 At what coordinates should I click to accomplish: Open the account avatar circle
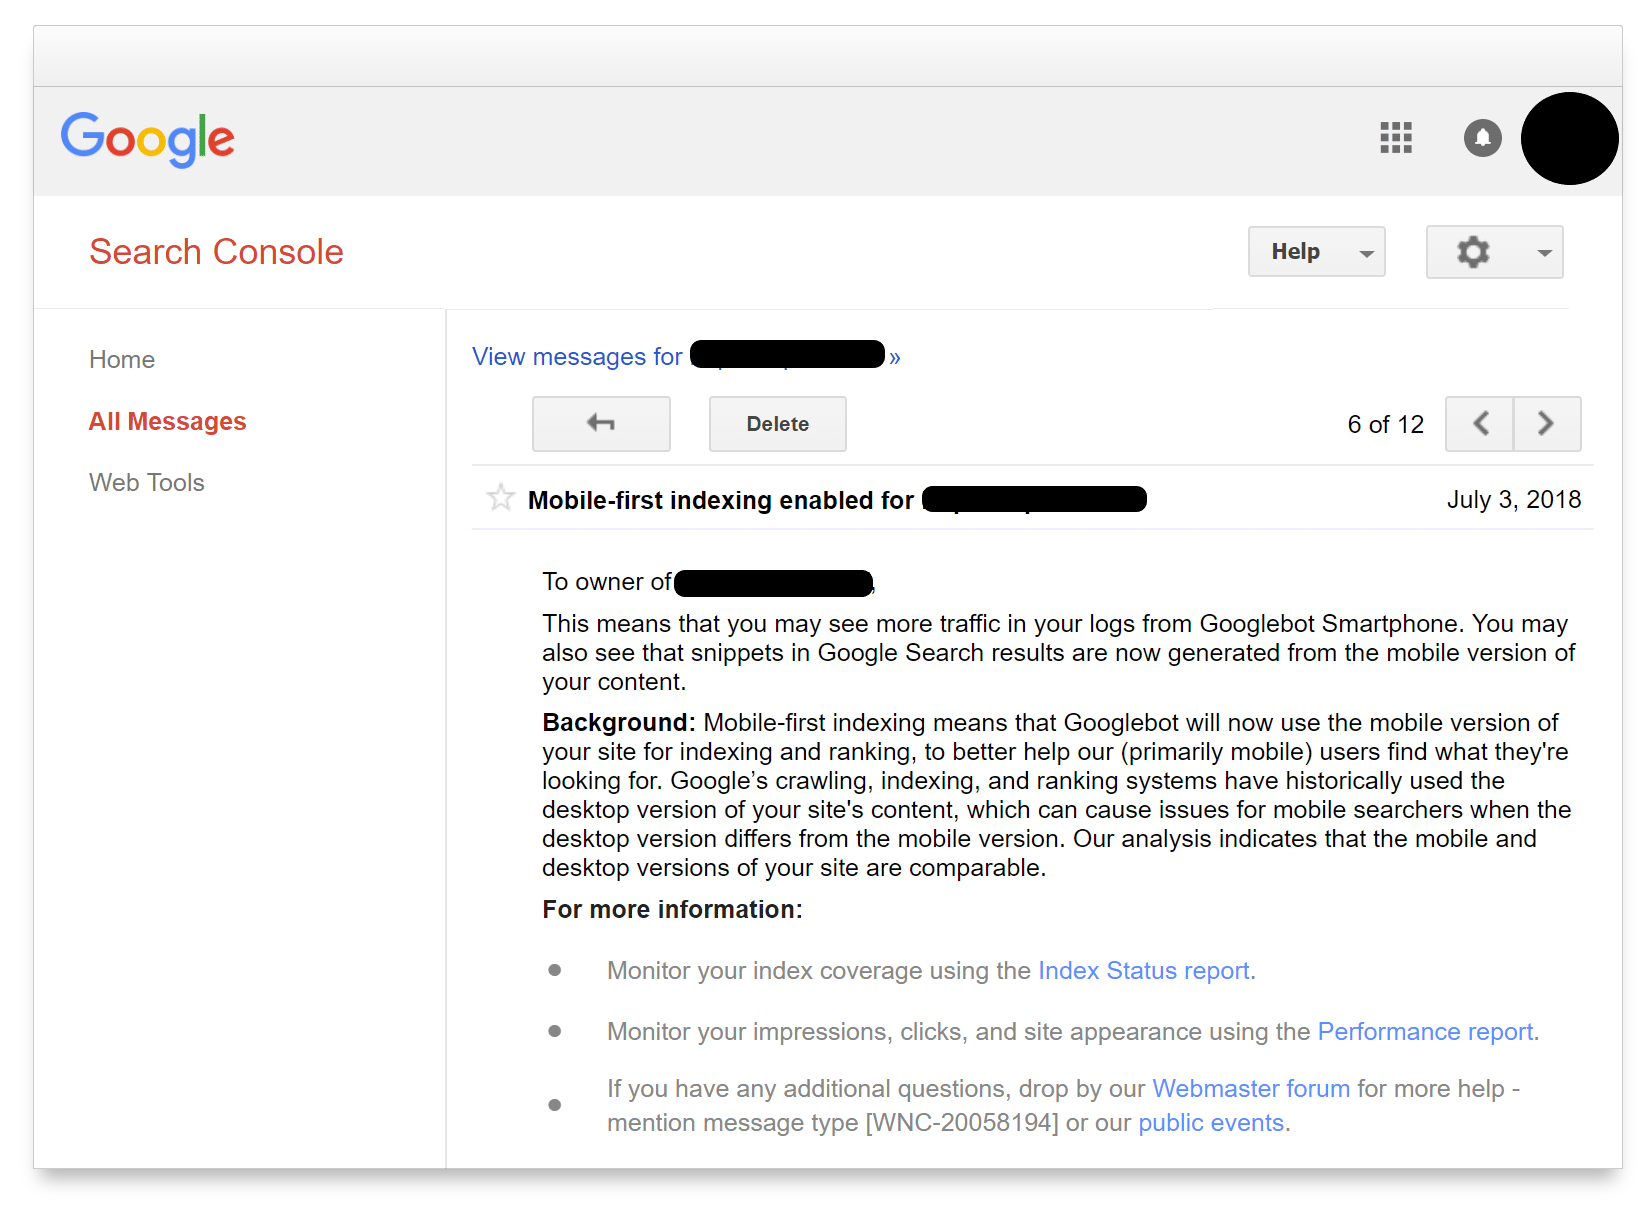tap(1569, 139)
